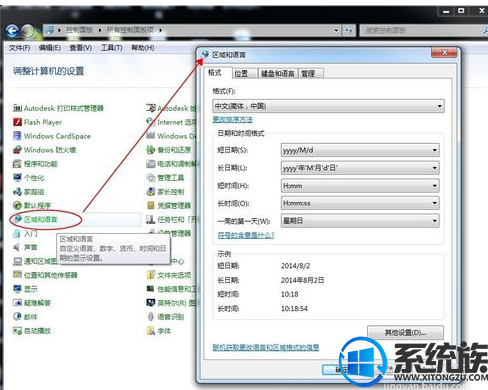Open 默认程序 default programs icon

[x=17, y=205]
